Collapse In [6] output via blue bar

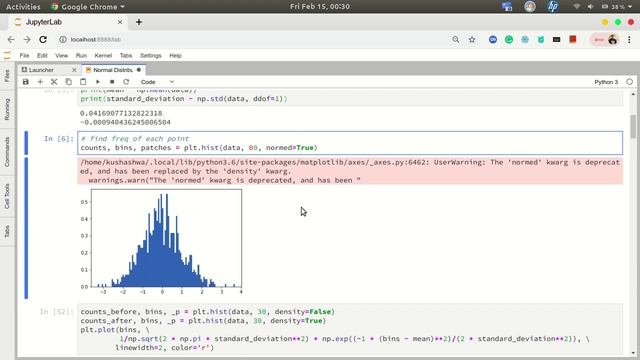(26, 228)
